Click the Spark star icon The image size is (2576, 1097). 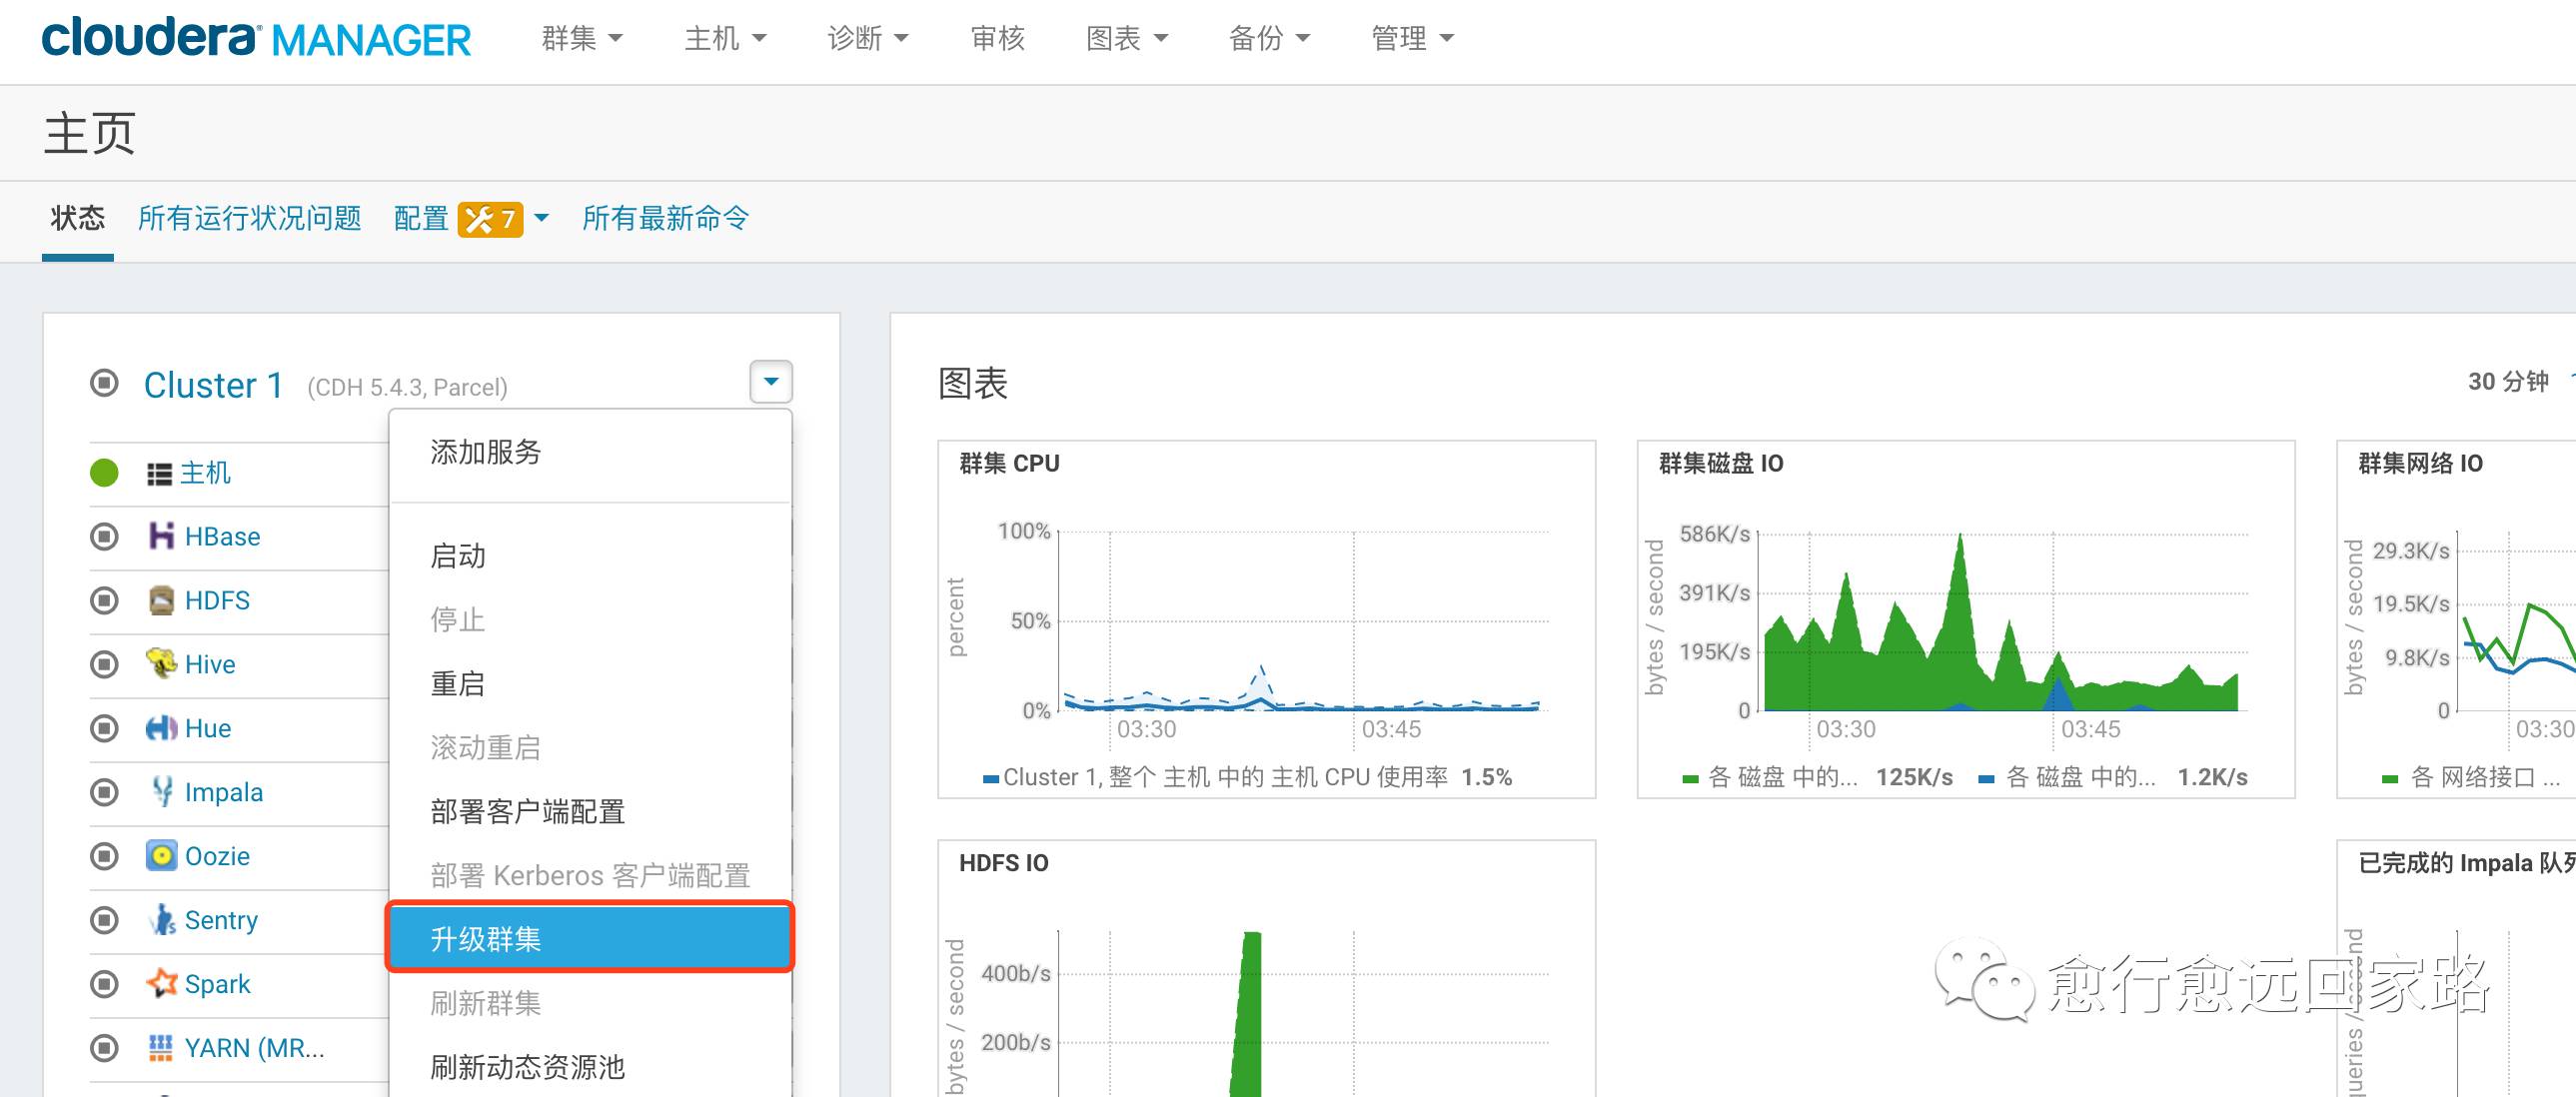pyautogui.click(x=161, y=983)
